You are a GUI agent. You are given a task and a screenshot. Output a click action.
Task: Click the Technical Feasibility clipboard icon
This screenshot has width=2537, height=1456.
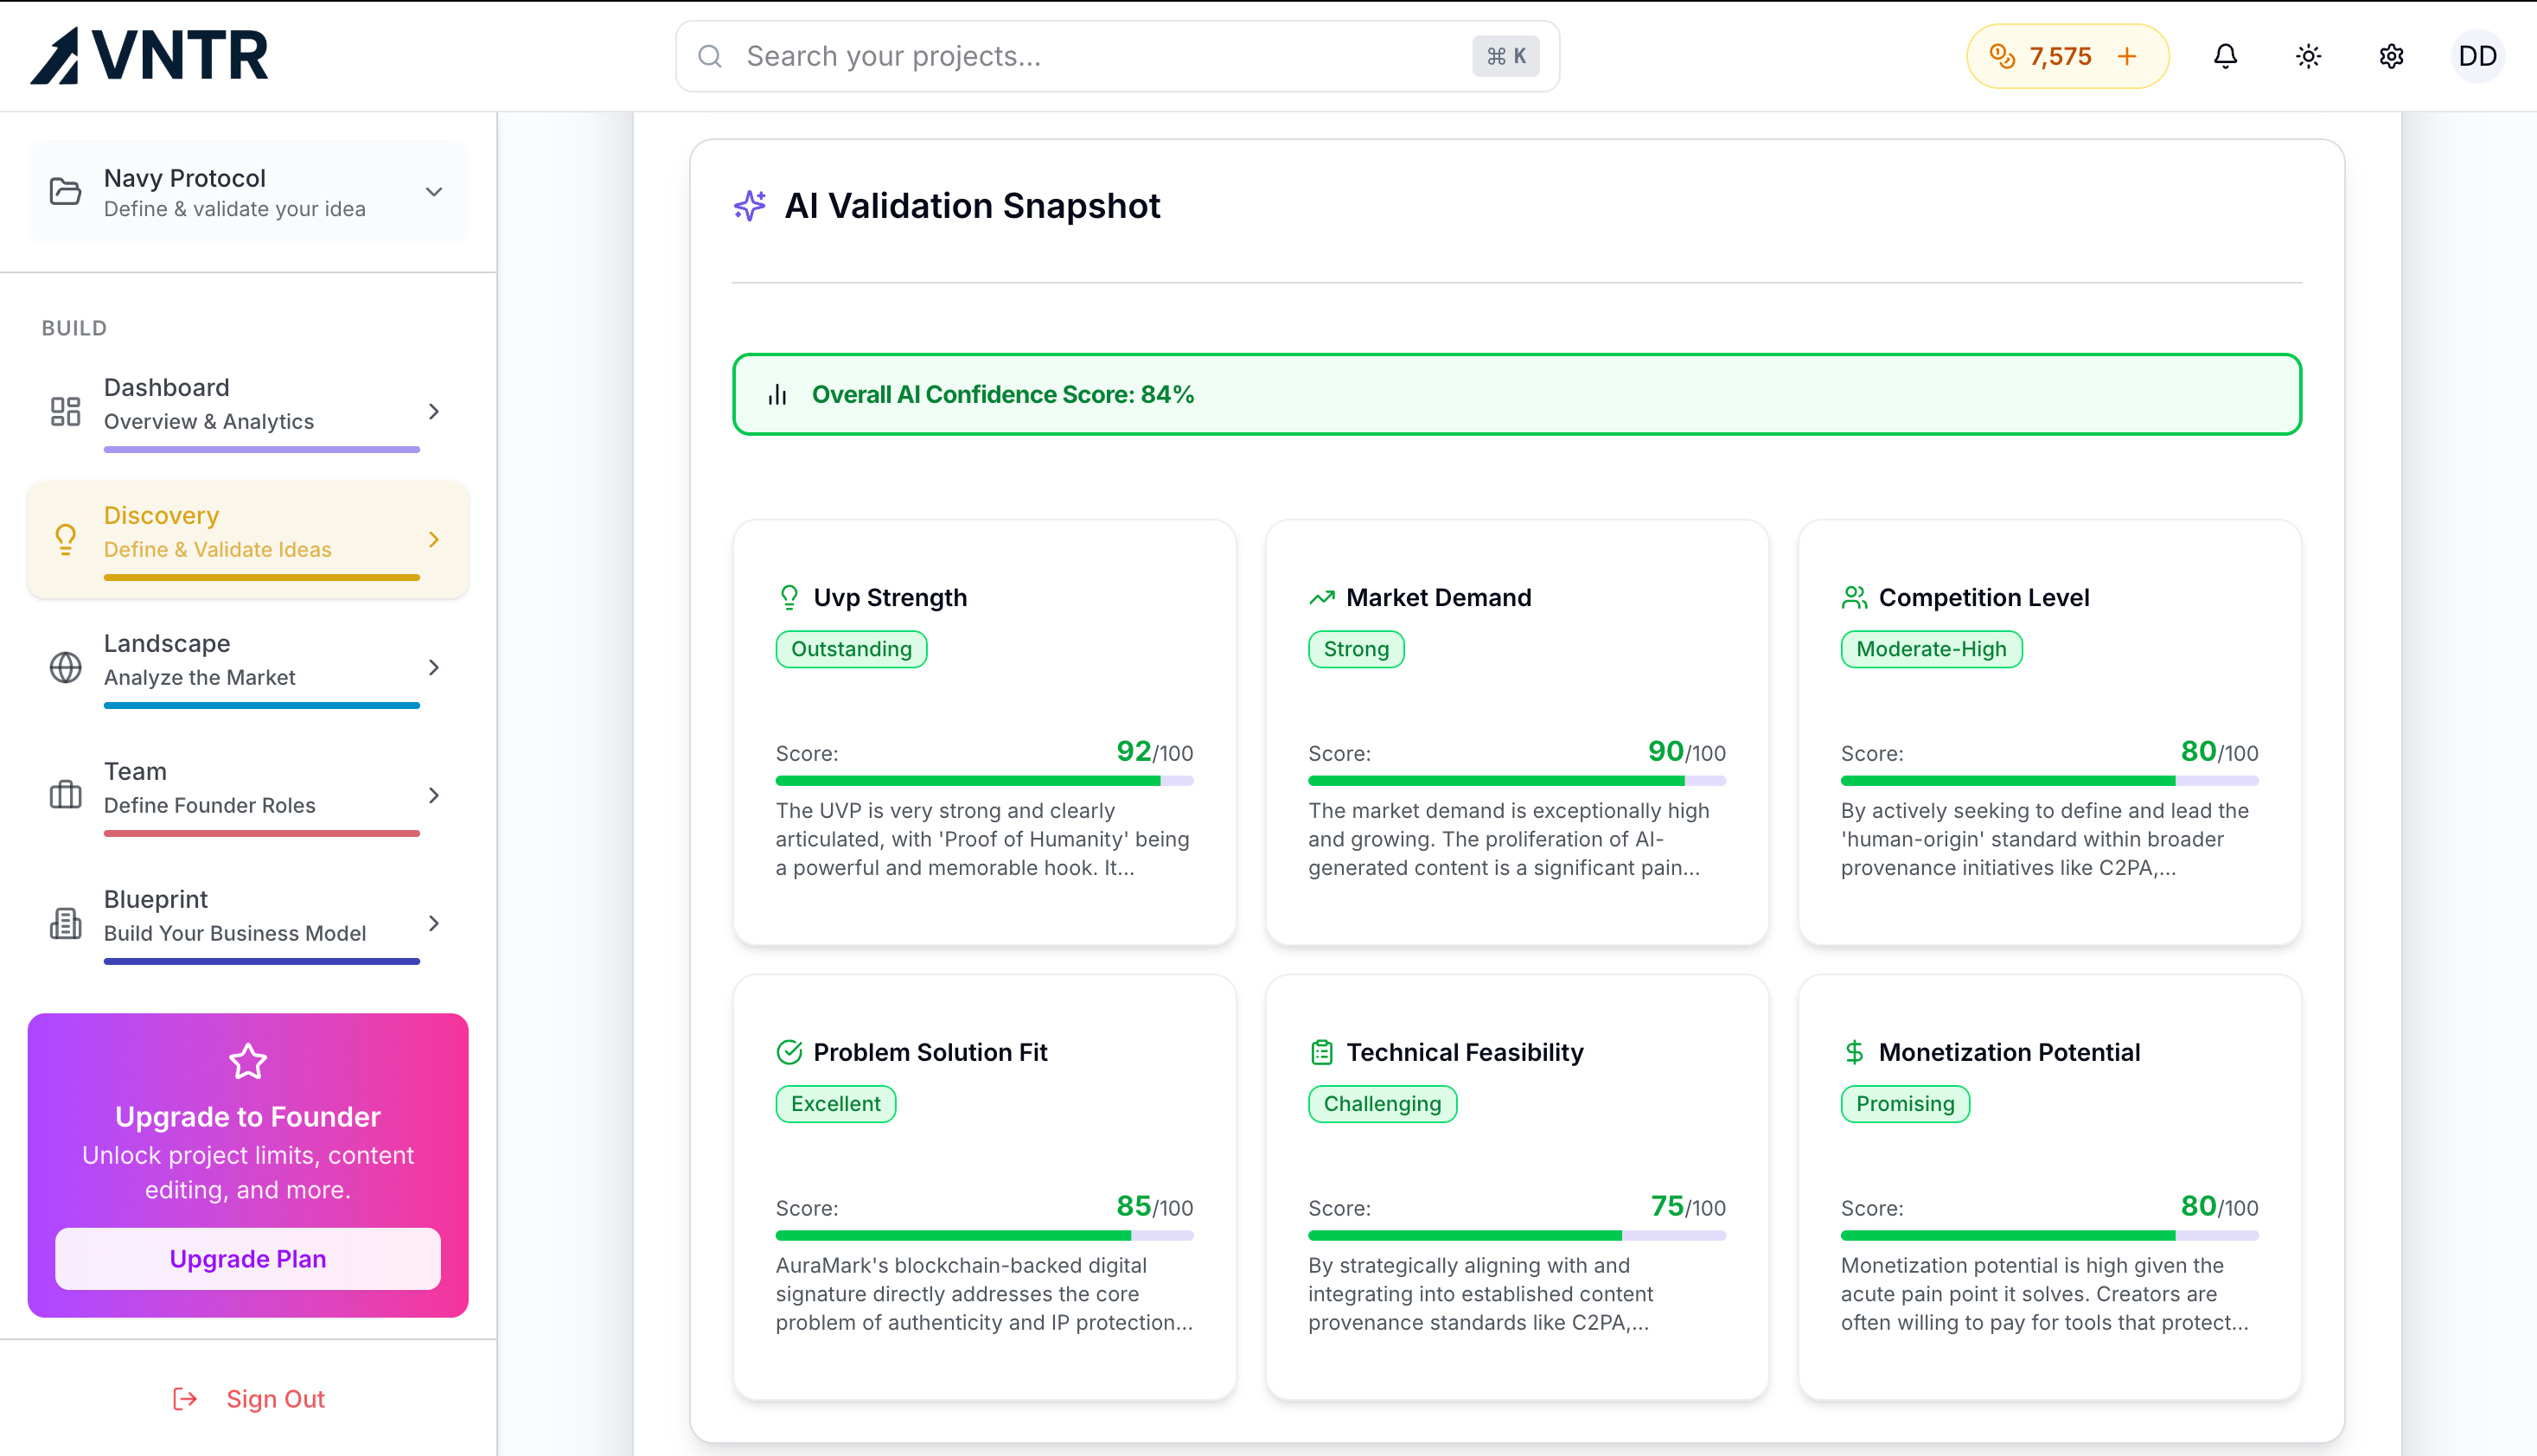pos(1321,1052)
